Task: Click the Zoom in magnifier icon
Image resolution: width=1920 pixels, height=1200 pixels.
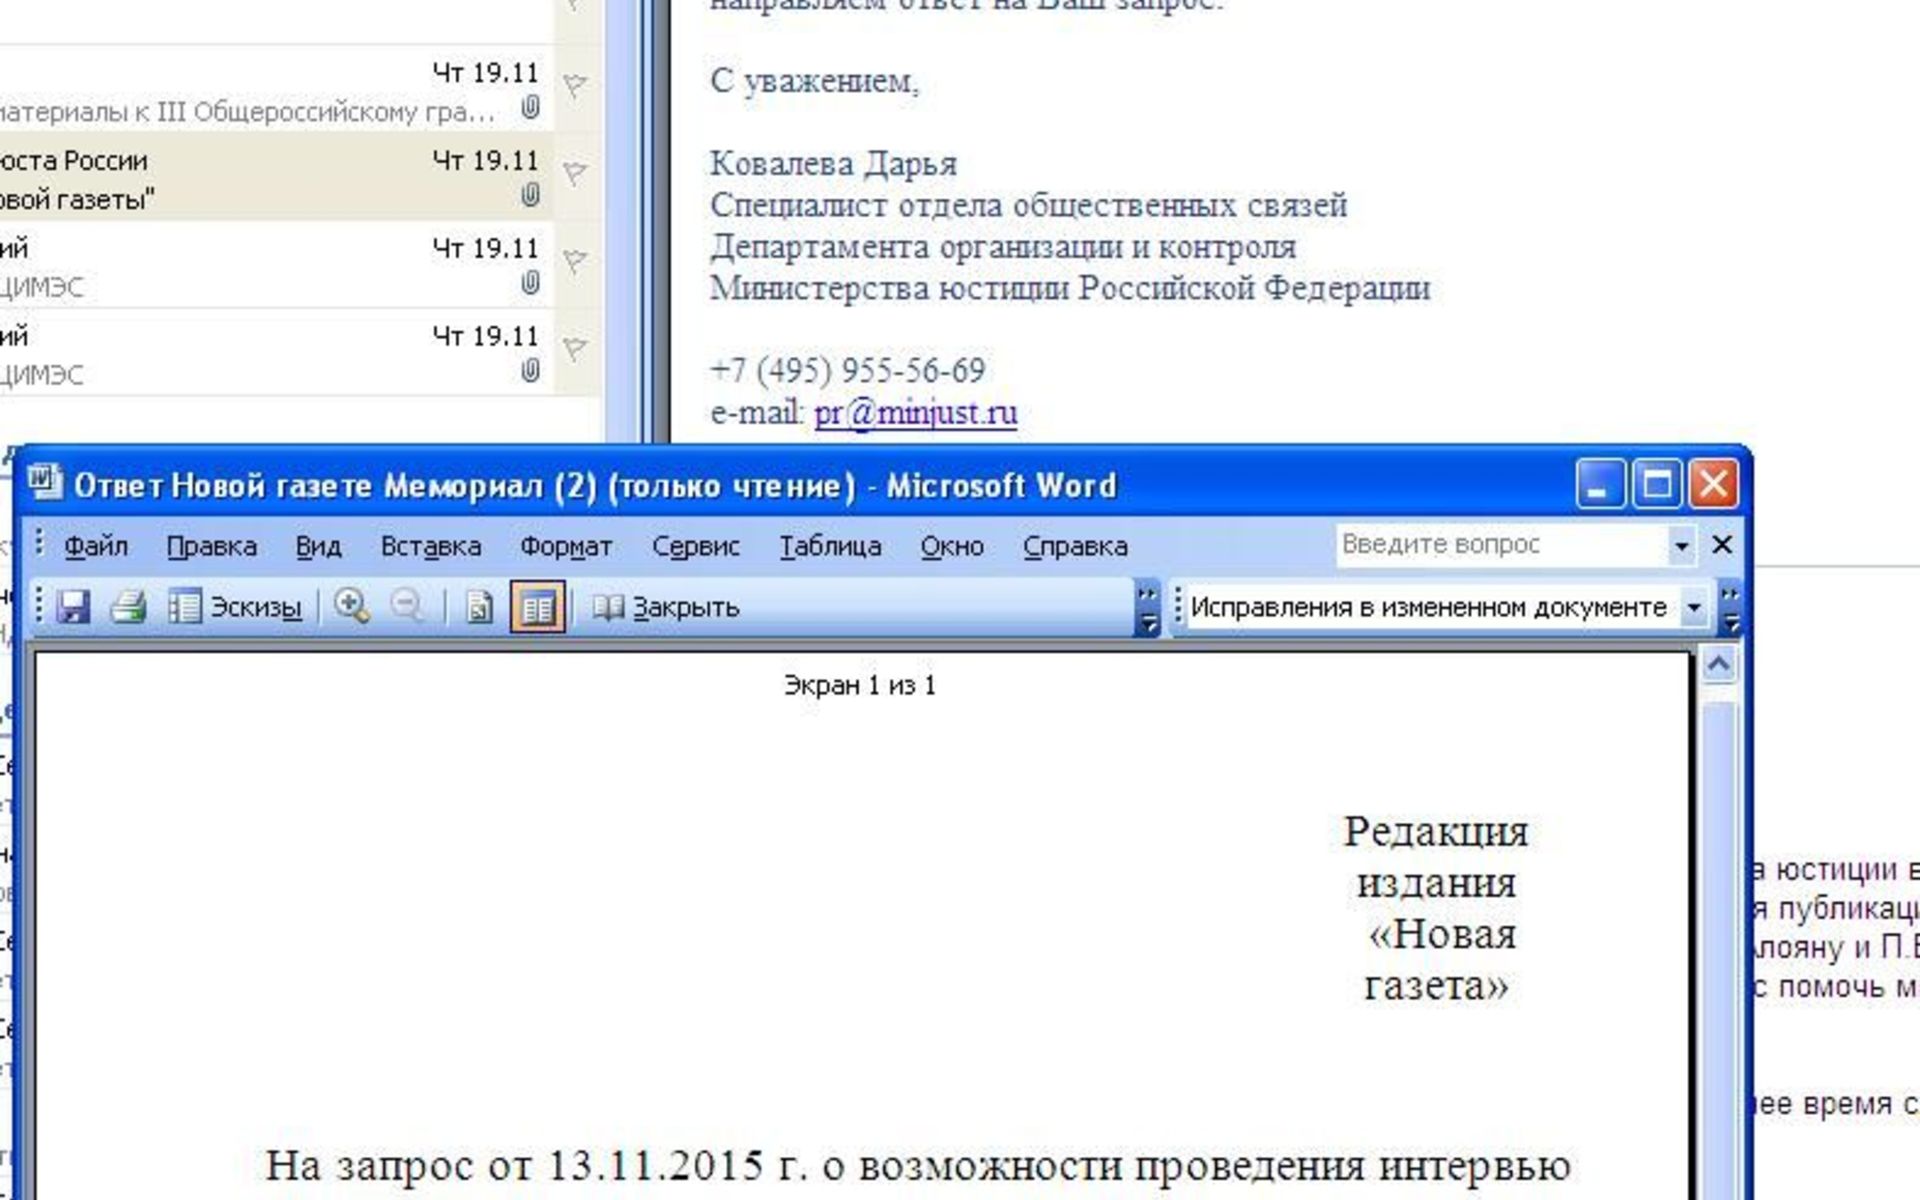Action: point(351,607)
